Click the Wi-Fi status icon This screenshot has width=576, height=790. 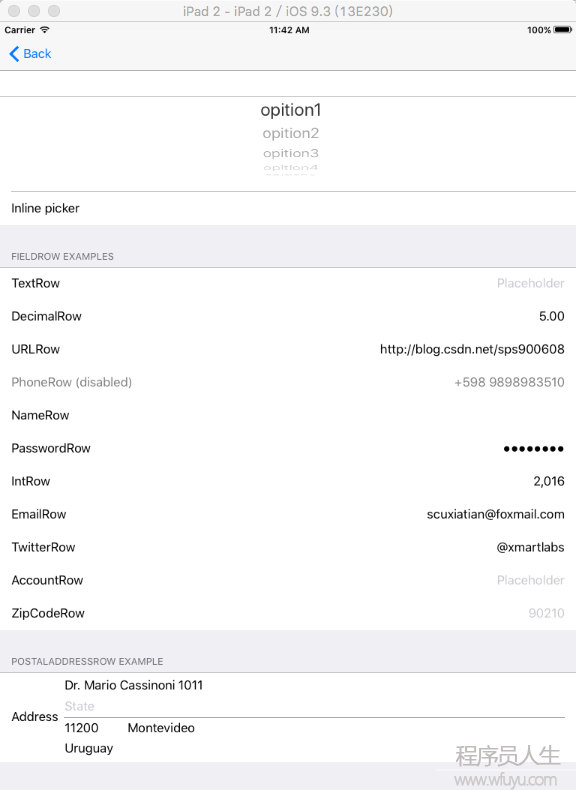coord(45,30)
